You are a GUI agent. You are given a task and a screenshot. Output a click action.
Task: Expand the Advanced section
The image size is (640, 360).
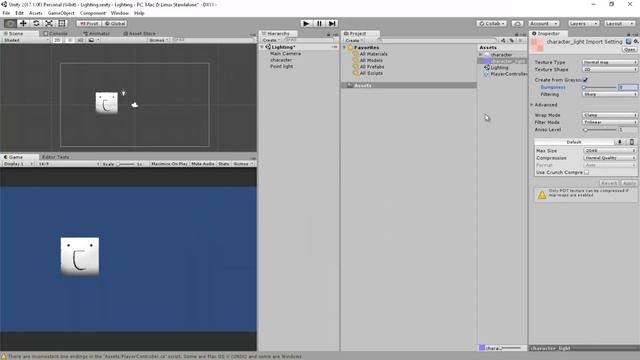click(x=532, y=105)
